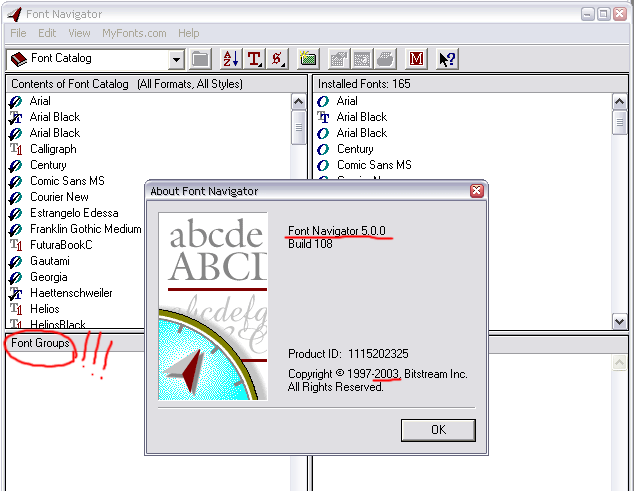Select Estrangelo Edessa in the catalog list
Image resolution: width=634 pixels, height=491 pixels.
point(74,213)
